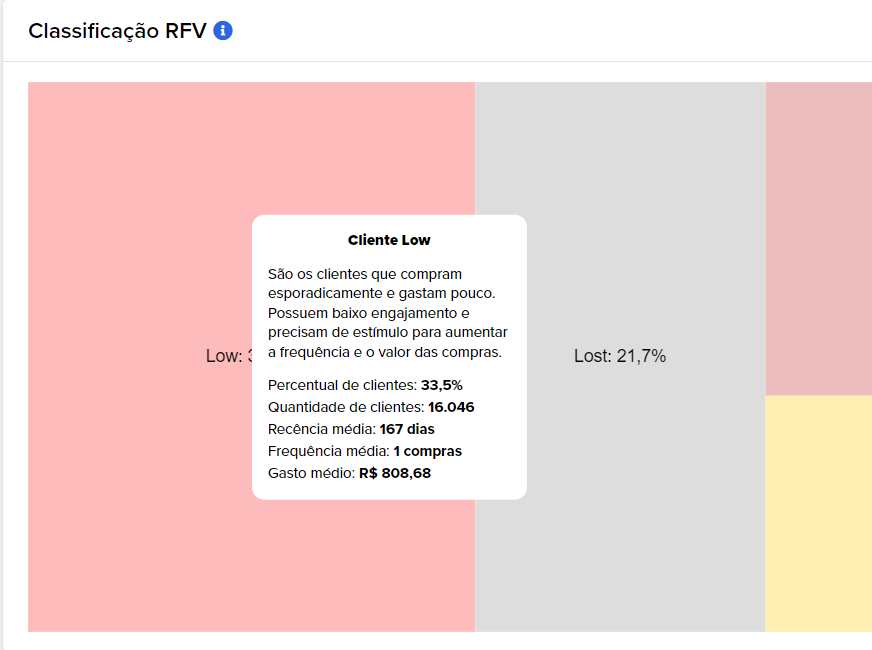Click the bold 1 compras value
The width and height of the screenshot is (872, 650).
point(428,451)
